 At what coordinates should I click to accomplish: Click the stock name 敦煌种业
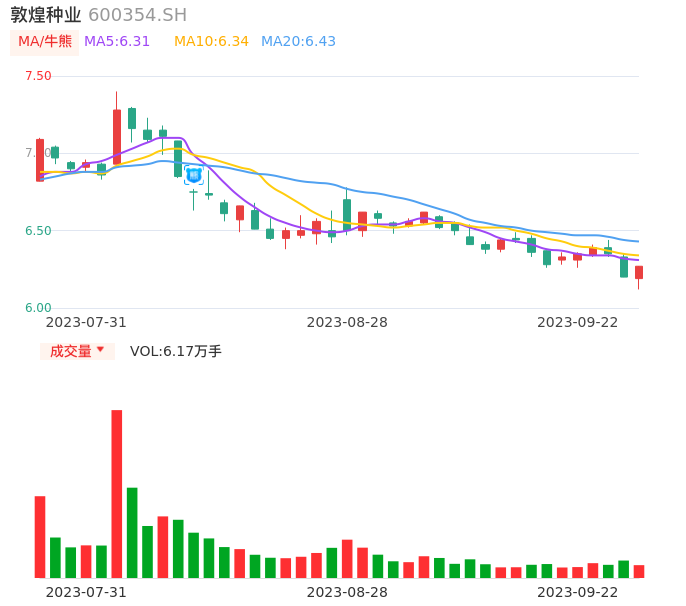click(46, 15)
